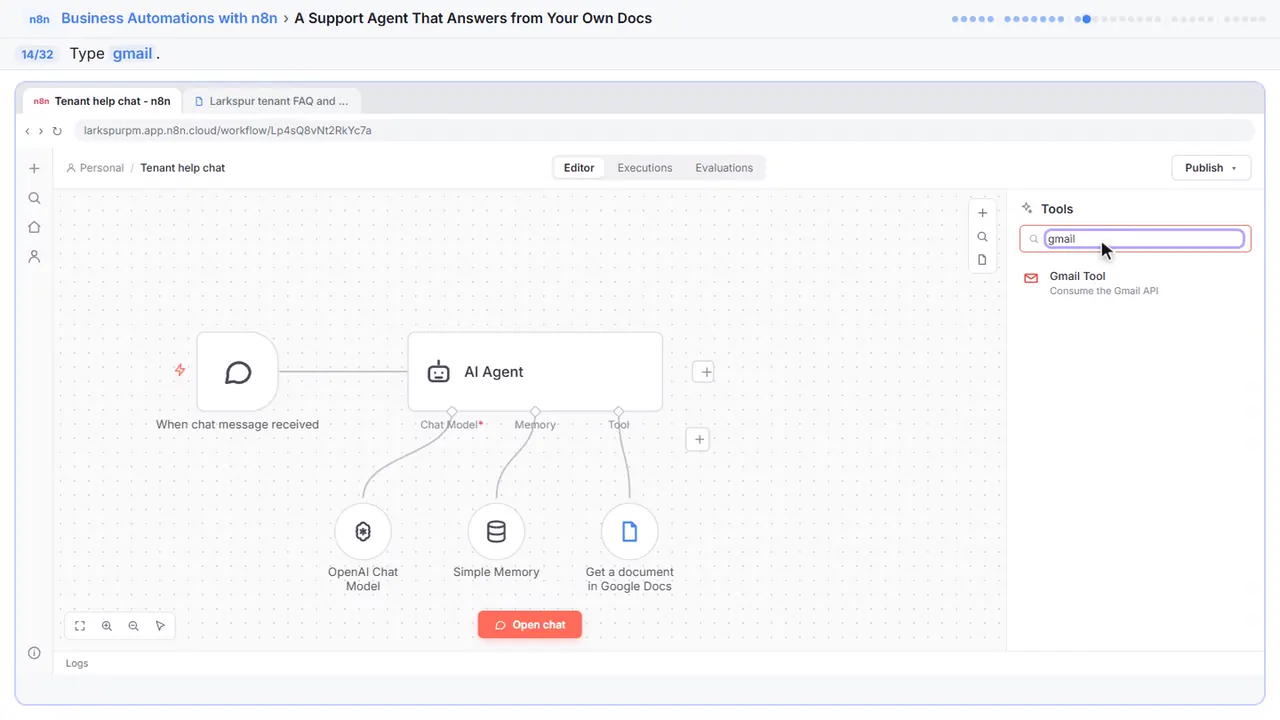
Task: Click the Memory connector diamond
Action: (535, 411)
